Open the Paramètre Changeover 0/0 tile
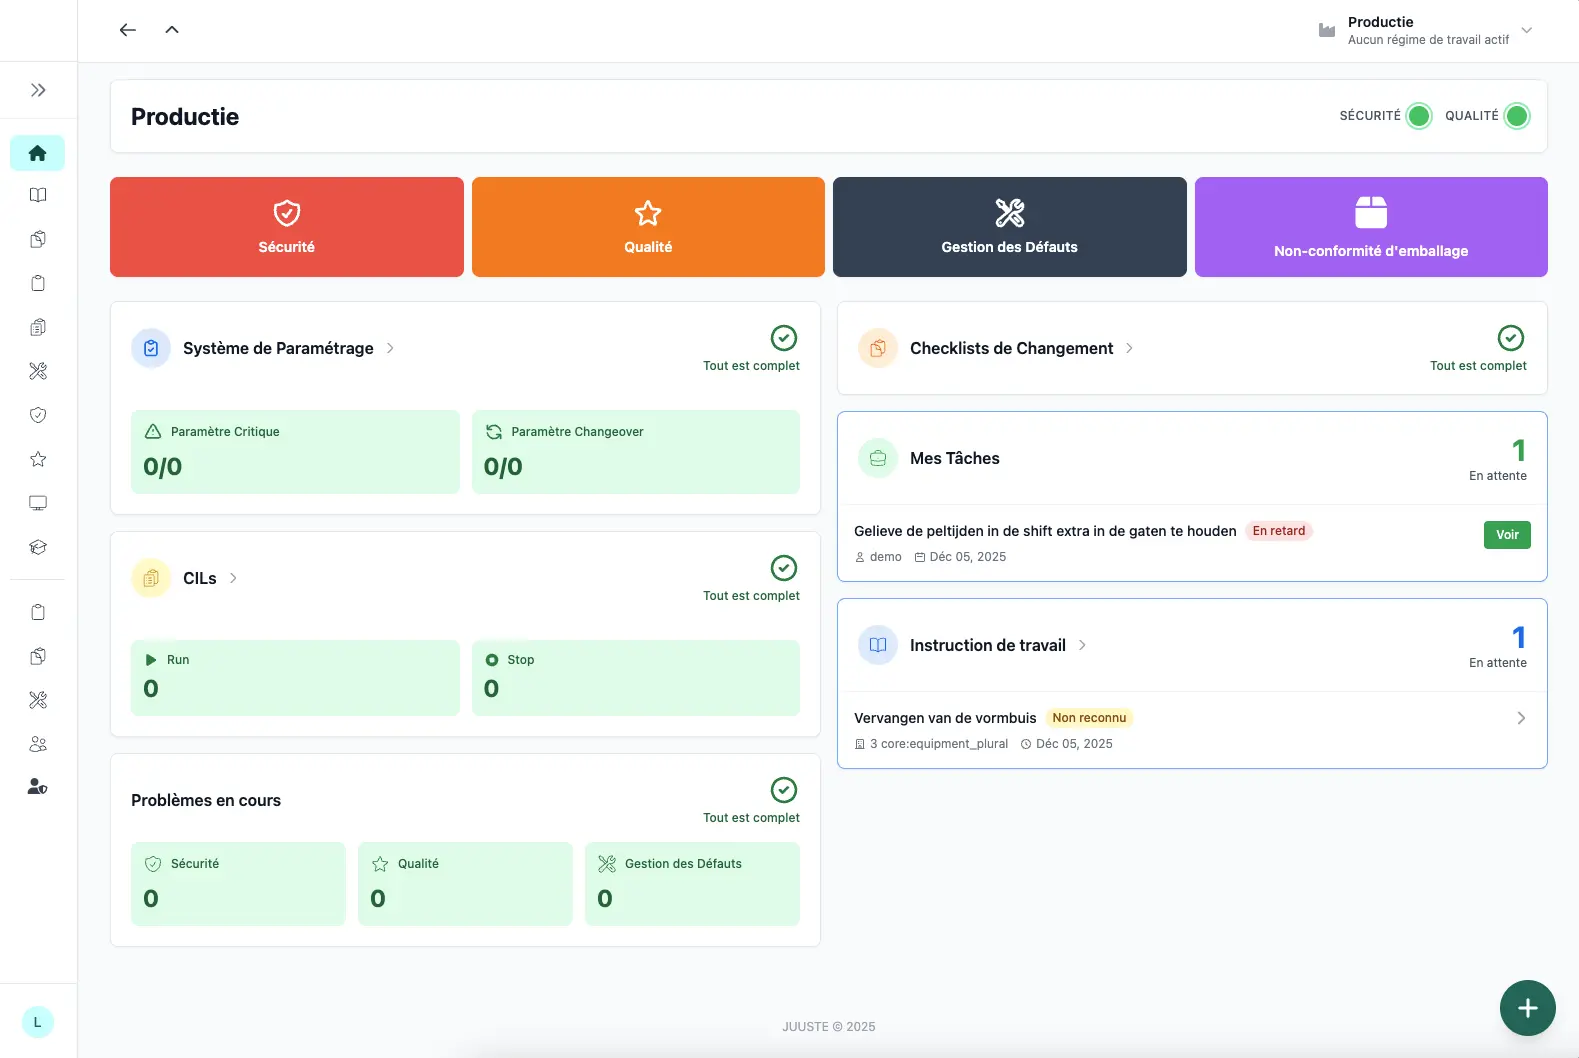1579x1058 pixels. click(636, 452)
